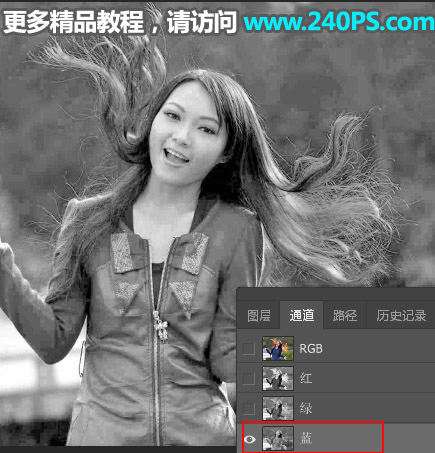Select the RGB channel label
Viewport: 435px width, 453px height.
311,349
